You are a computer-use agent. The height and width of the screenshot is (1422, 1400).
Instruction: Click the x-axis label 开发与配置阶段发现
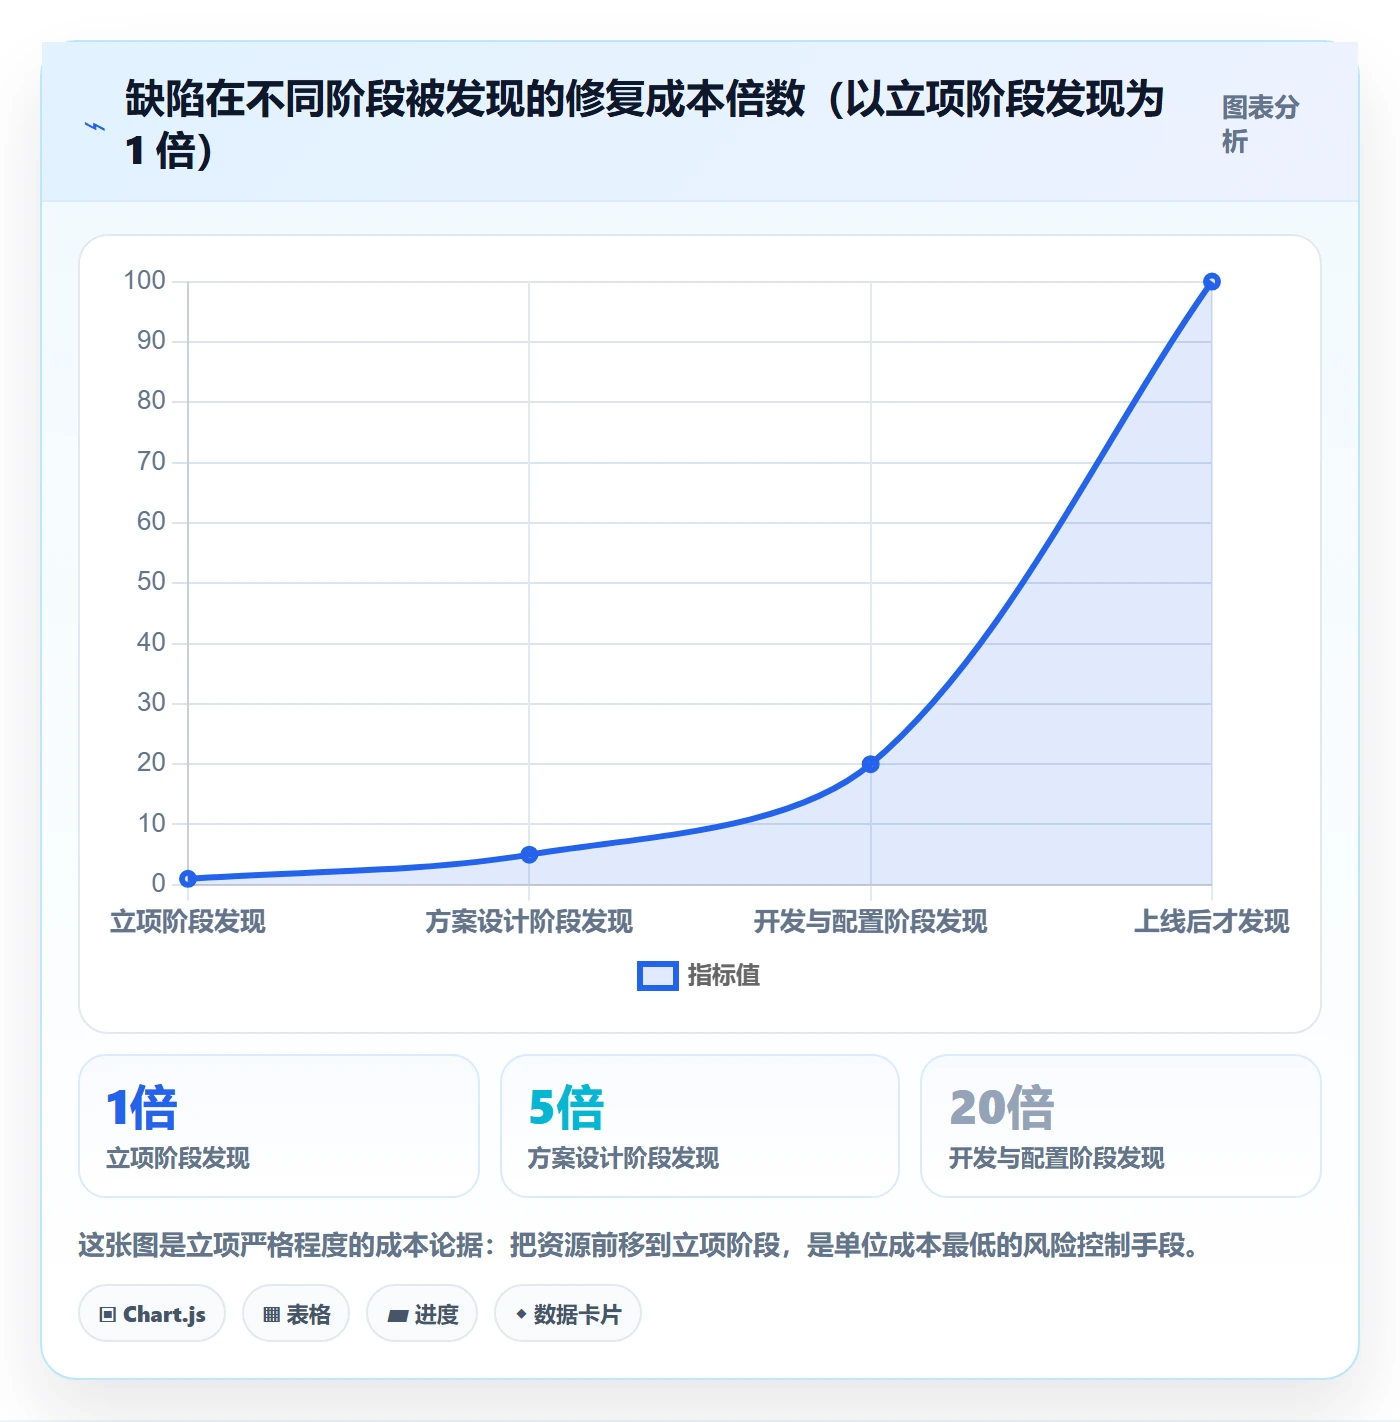tap(871, 921)
